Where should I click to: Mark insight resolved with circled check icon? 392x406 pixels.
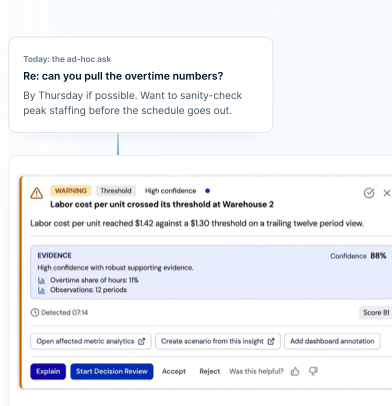(x=369, y=193)
